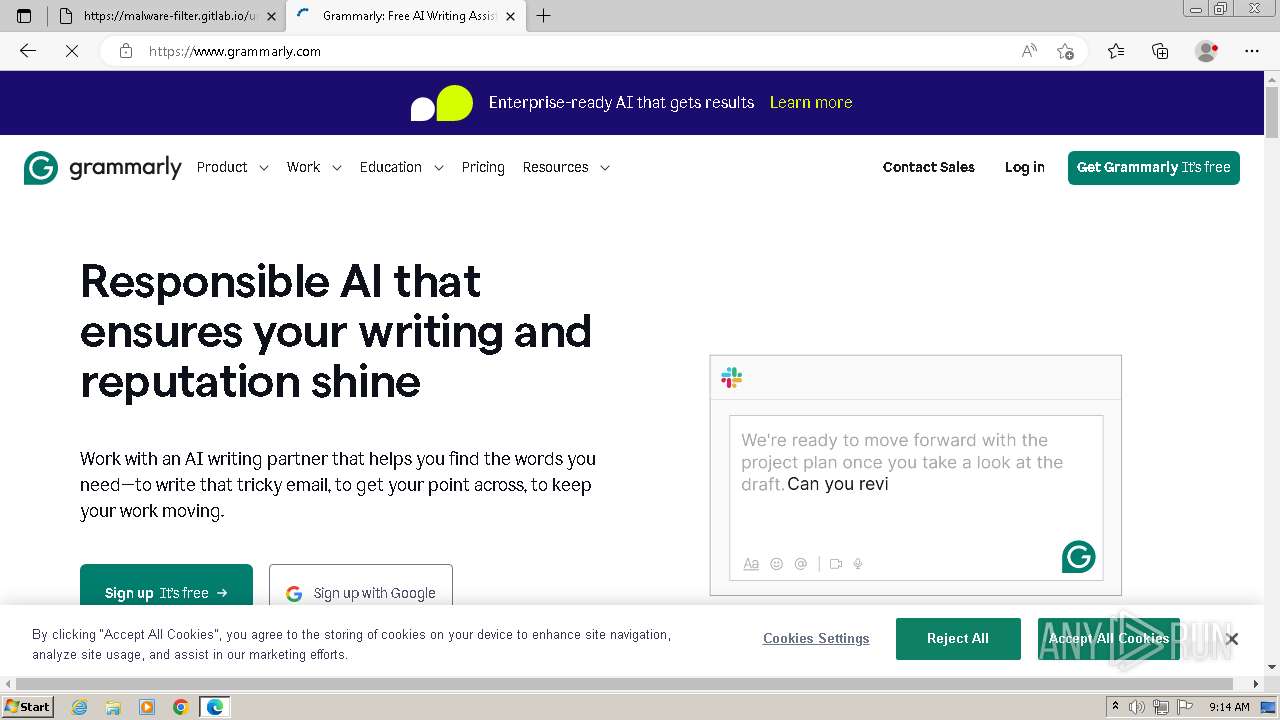This screenshot has width=1280, height=720.
Task: Open a new tab with plus
Action: click(543, 16)
